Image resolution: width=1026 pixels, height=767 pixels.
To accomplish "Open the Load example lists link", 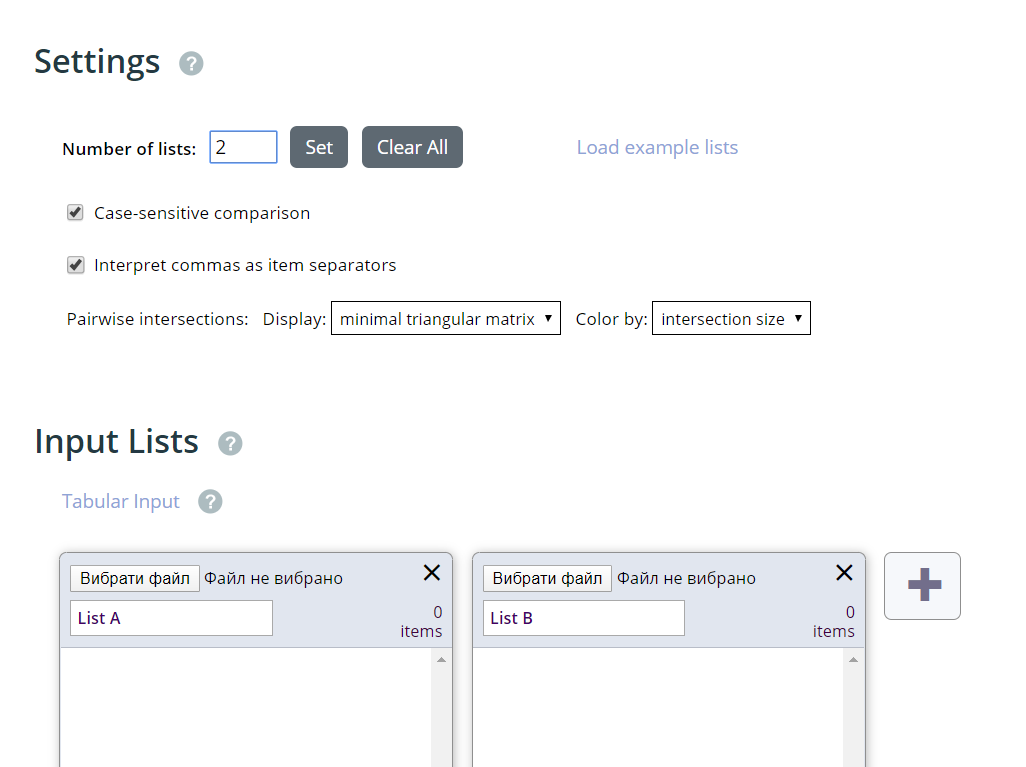I will [x=657, y=148].
